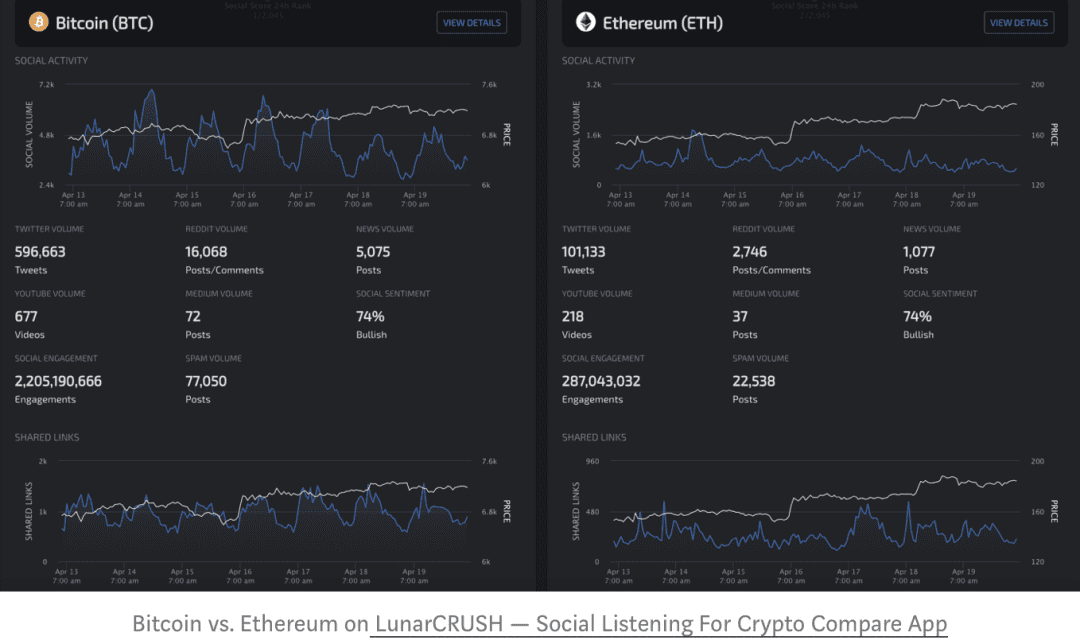Click Apr 19 label on Ethereum social chart
1080x644 pixels.
964,200
